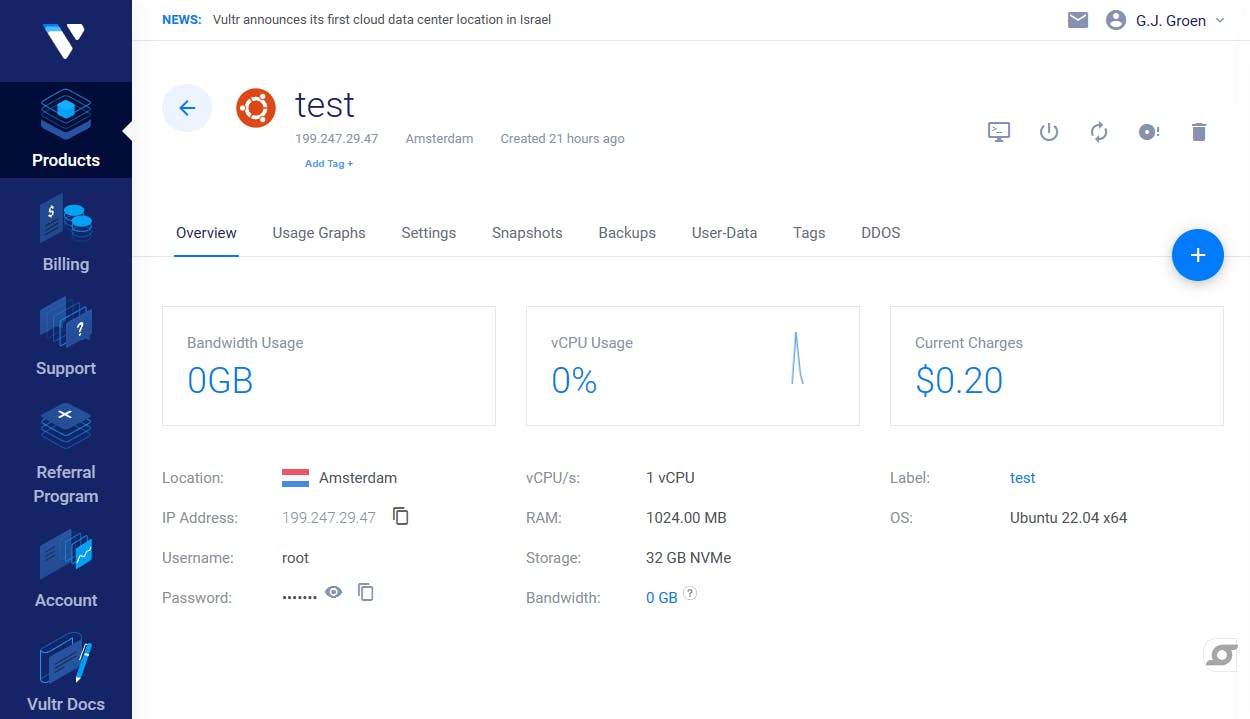
Task: Open the Current Charges card
Action: (x=1056, y=366)
